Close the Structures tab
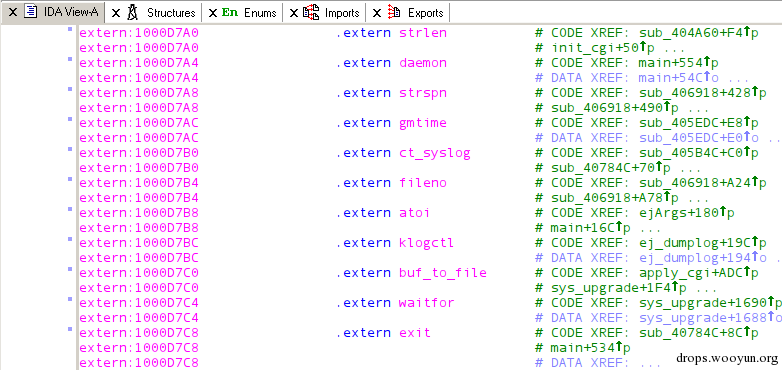The image size is (782, 370). [x=116, y=13]
